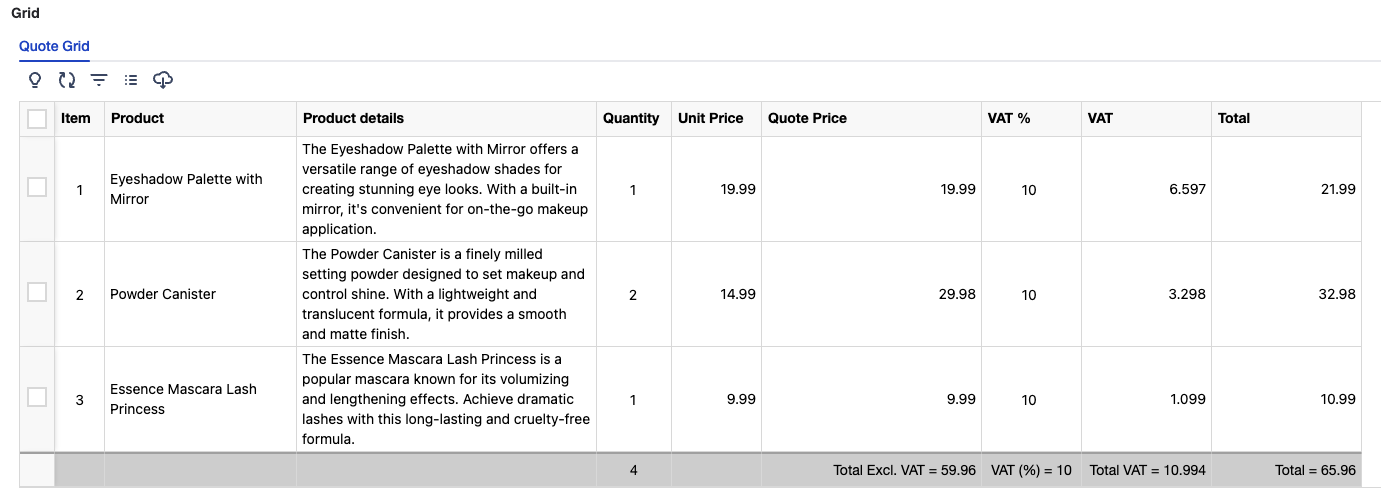Click the lightbulb icon in toolbar
The width and height of the screenshot is (1381, 503).
click(x=35, y=79)
